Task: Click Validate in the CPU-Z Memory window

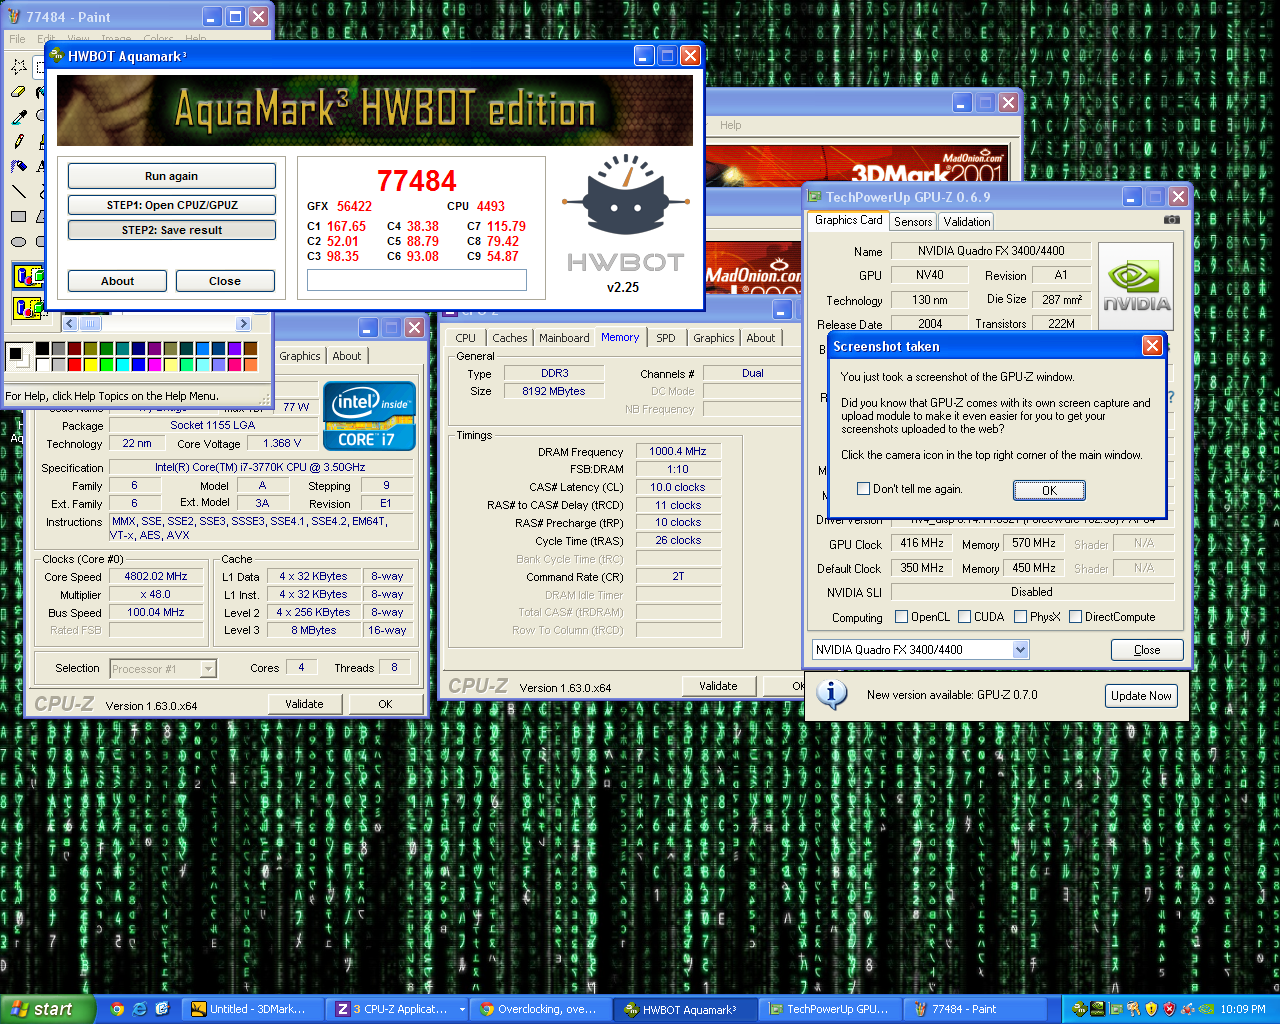Action: point(718,686)
